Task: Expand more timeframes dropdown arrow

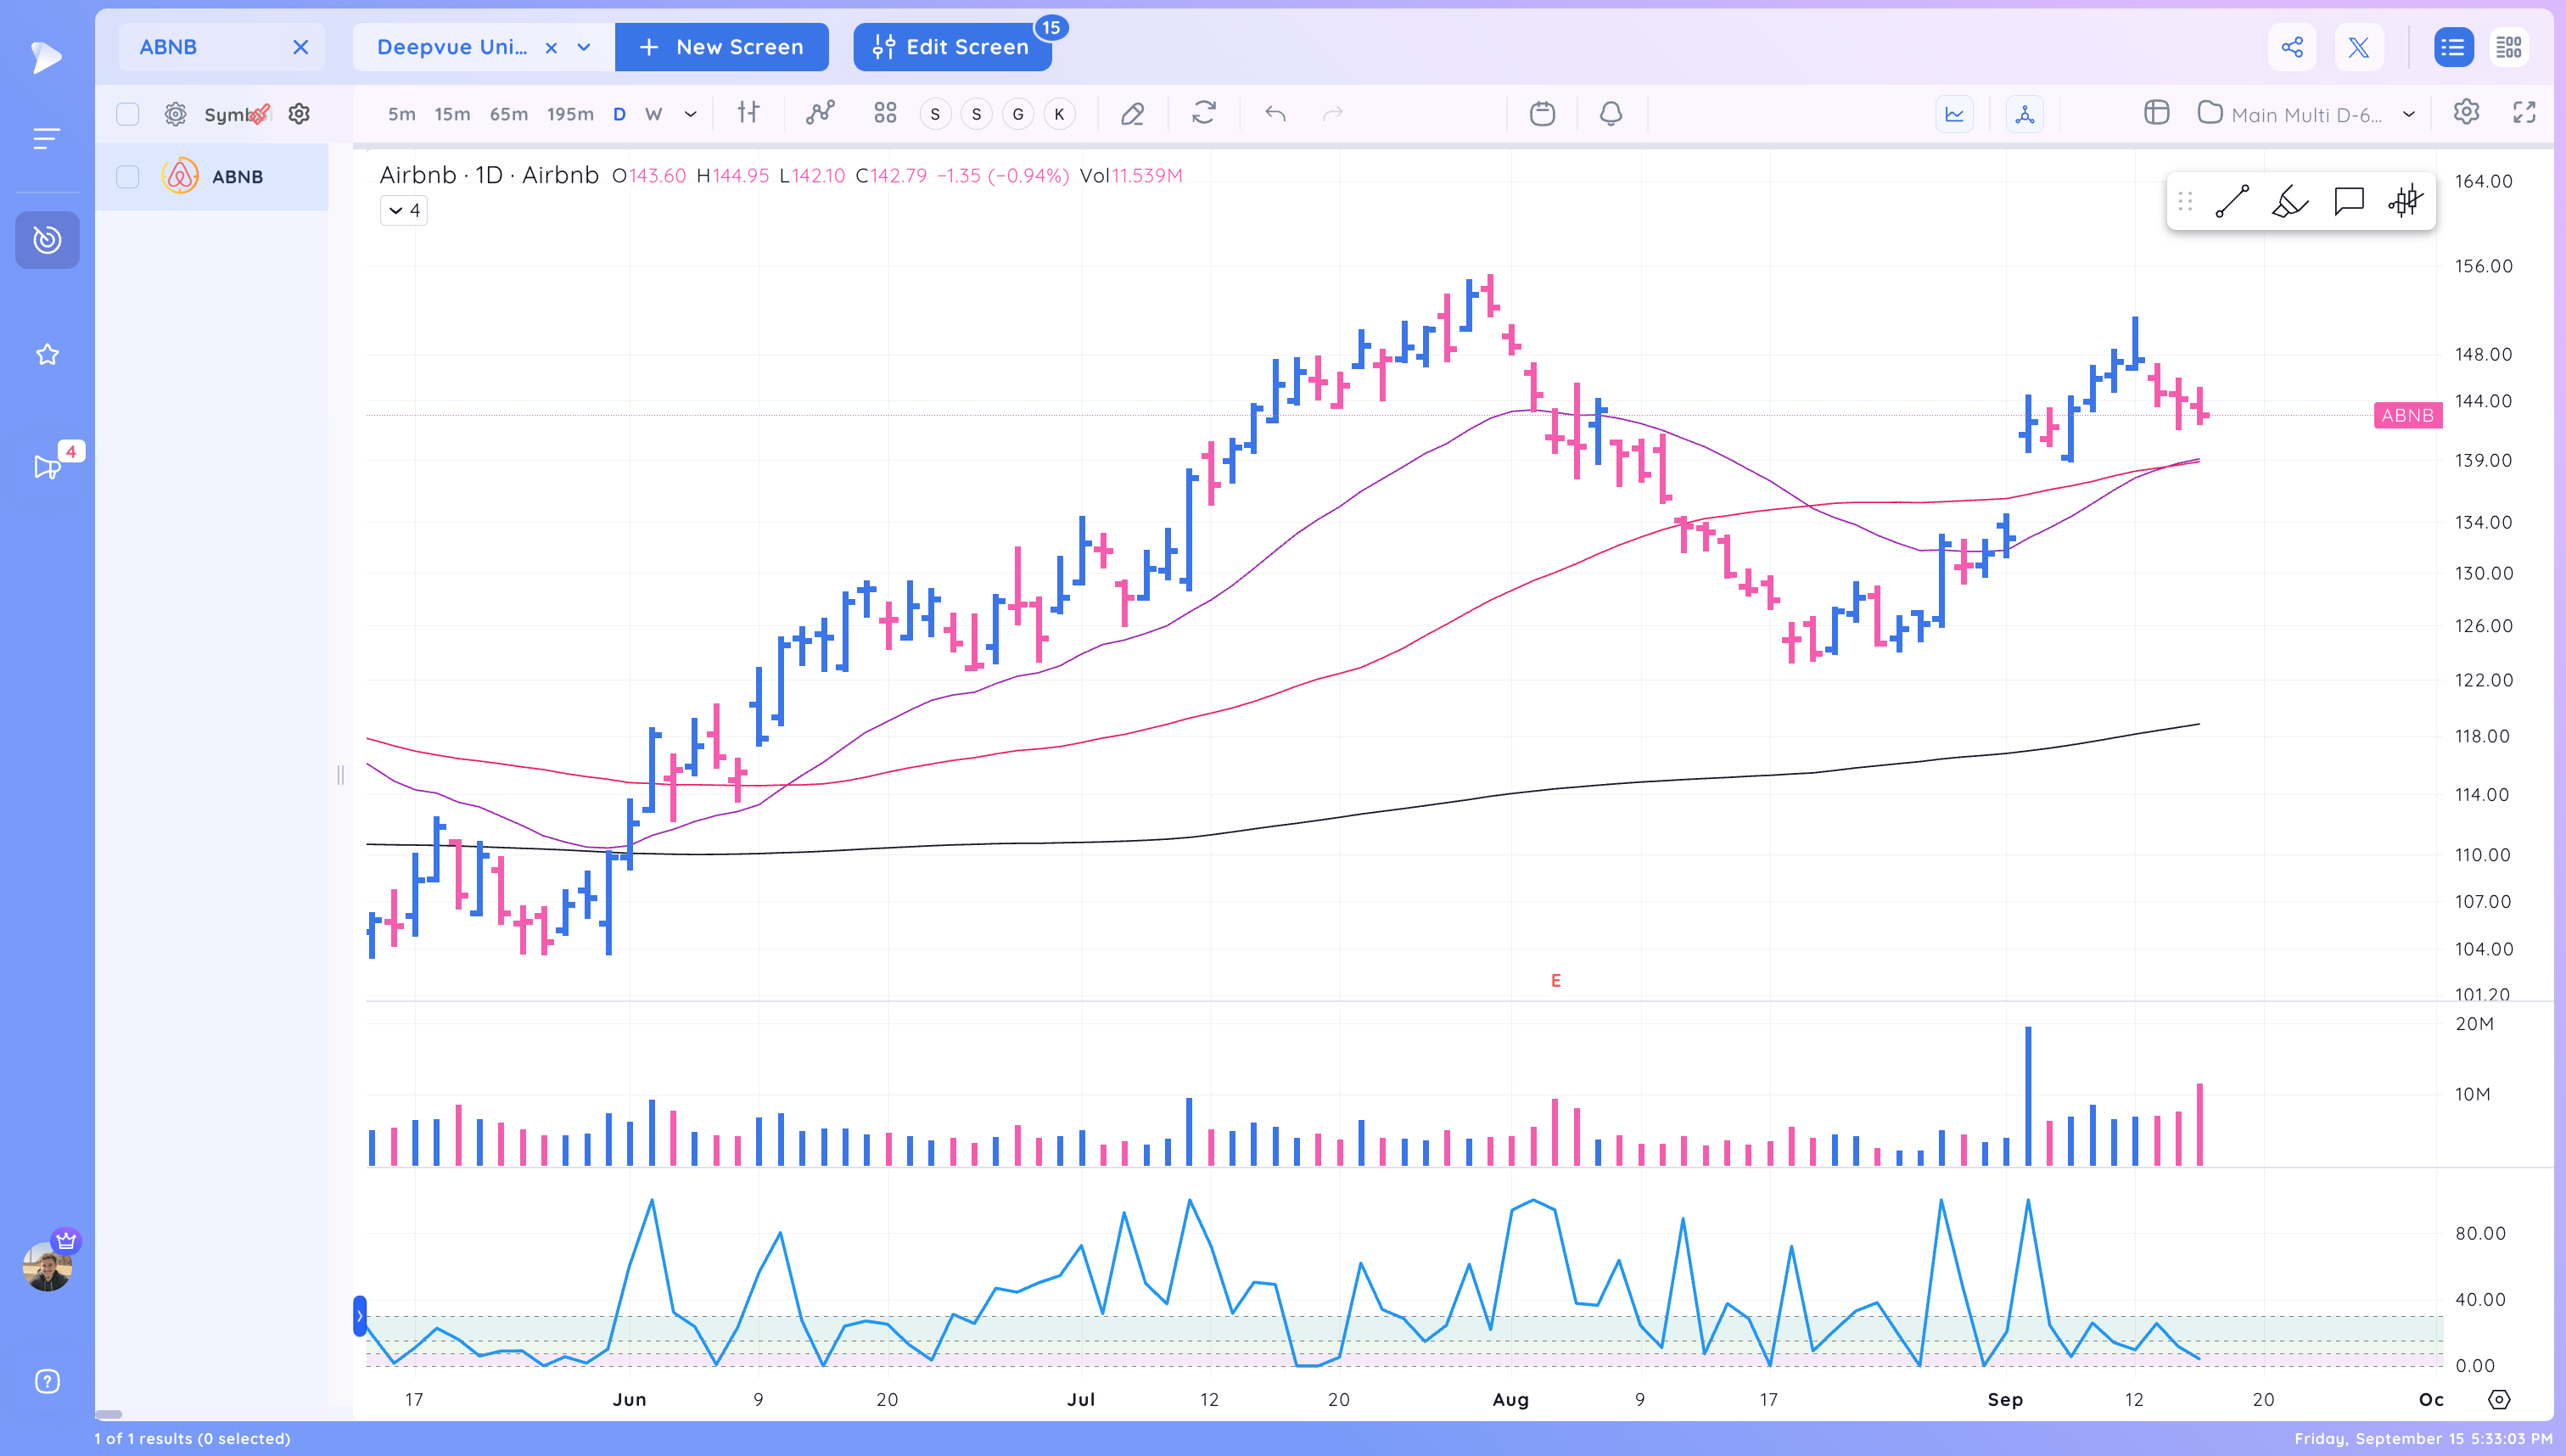Action: point(690,114)
